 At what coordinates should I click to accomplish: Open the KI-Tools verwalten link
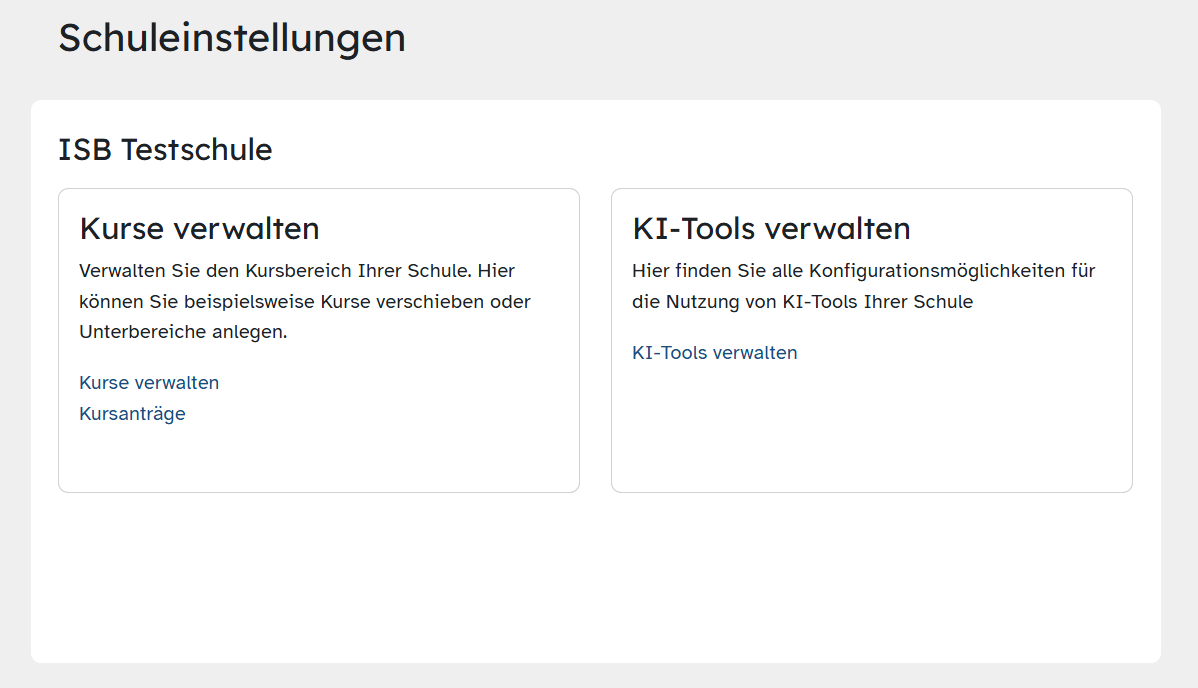[715, 353]
